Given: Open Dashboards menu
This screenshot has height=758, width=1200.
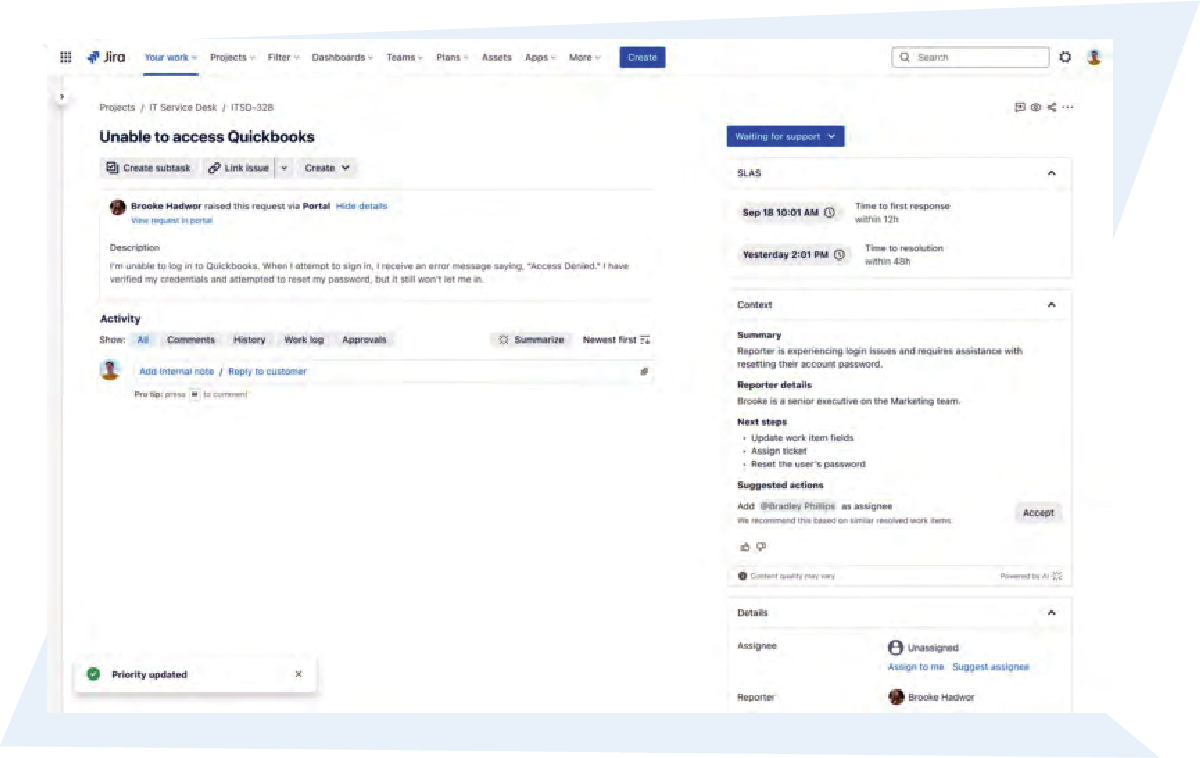Looking at the screenshot, I should [343, 58].
